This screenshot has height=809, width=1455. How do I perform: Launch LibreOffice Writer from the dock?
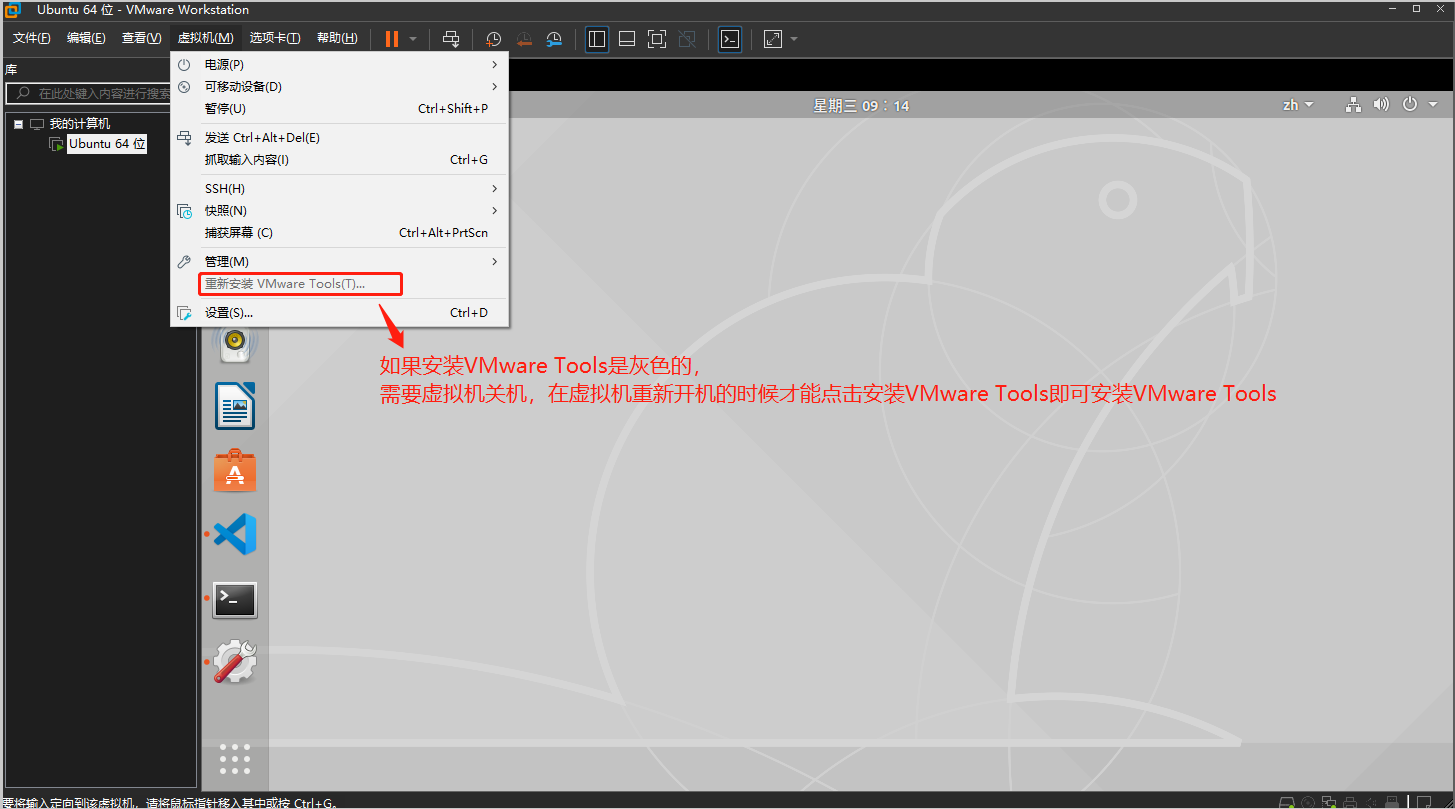point(235,406)
